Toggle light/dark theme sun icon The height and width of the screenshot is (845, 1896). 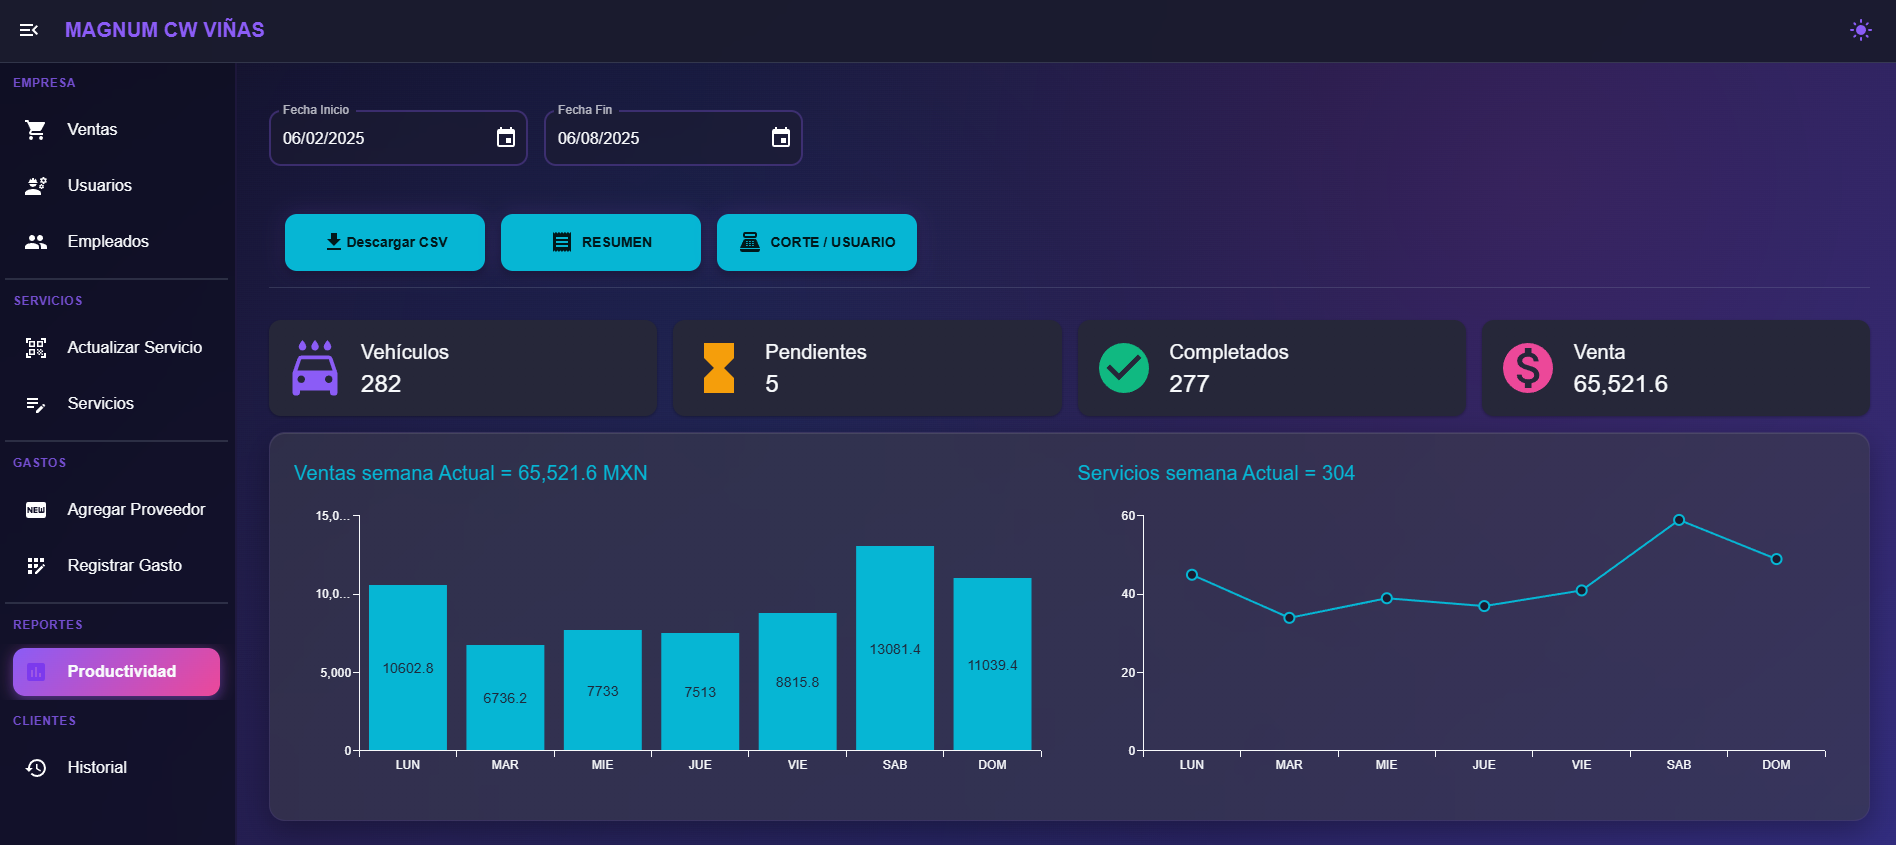tap(1860, 30)
